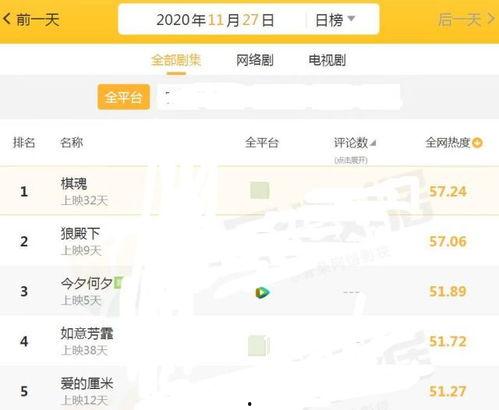Go to previous day arrow

pyautogui.click(x=7, y=19)
